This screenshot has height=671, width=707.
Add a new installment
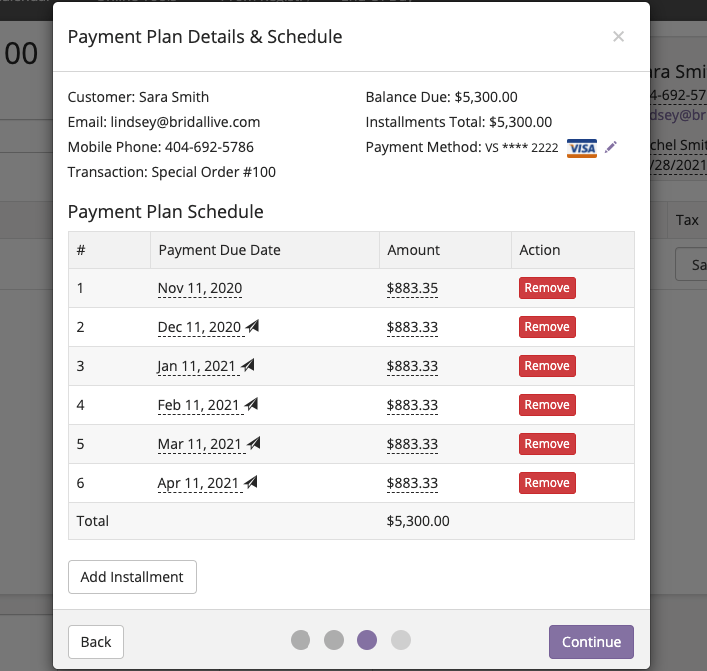point(132,577)
